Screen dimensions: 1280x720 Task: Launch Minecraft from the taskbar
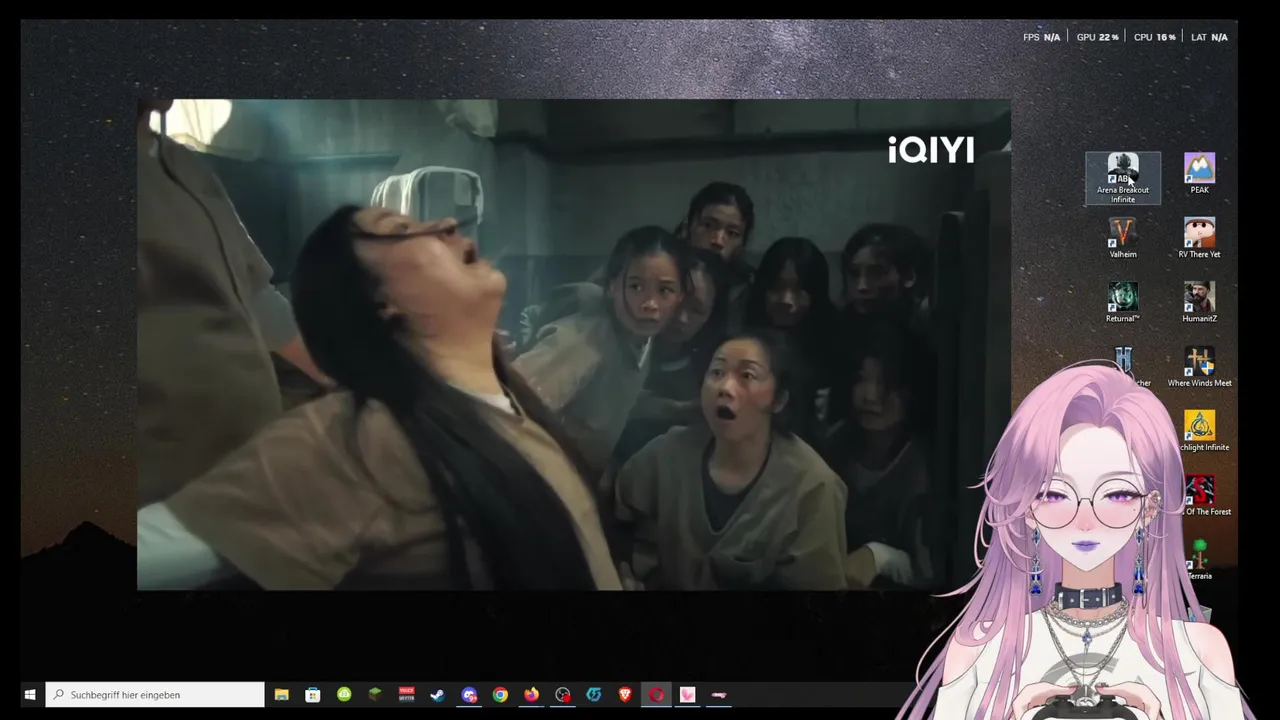pyautogui.click(x=375, y=695)
